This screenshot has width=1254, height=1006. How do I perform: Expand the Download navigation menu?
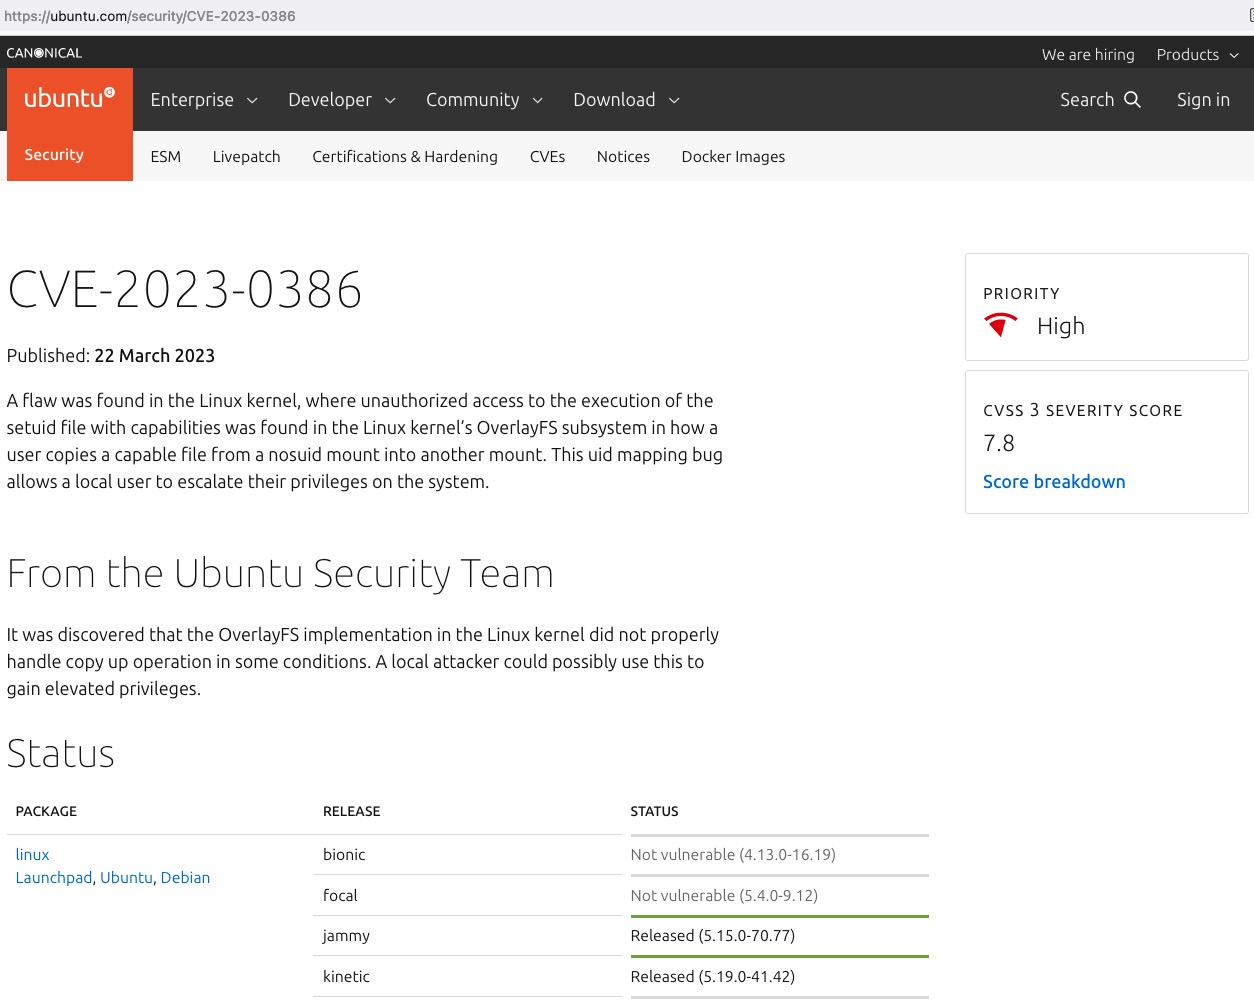(627, 99)
